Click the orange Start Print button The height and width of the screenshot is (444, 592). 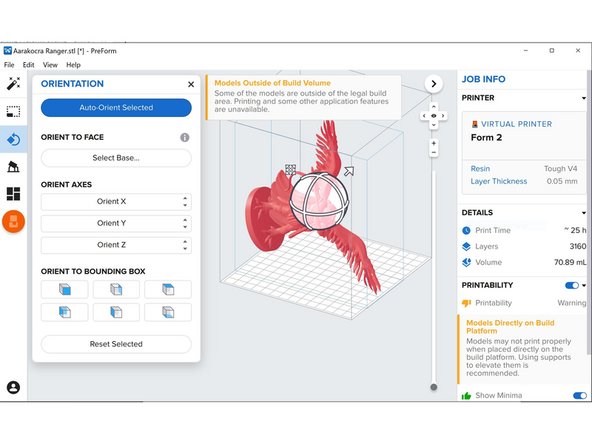click(14, 221)
